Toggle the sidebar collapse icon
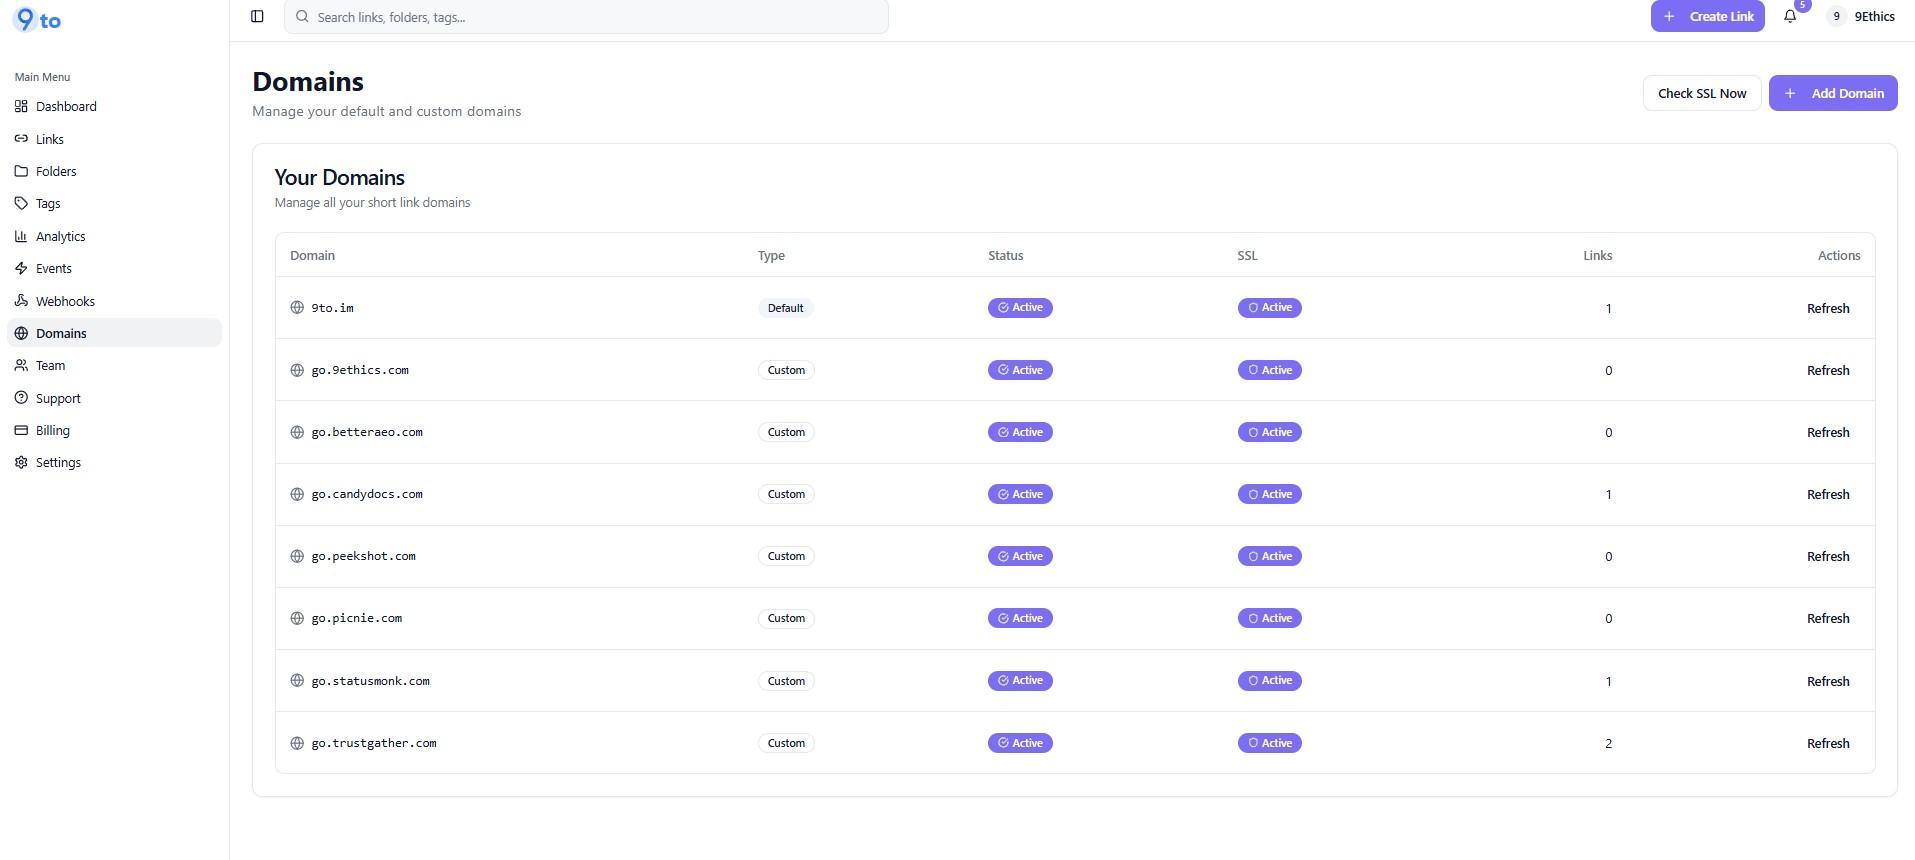Image resolution: width=1915 pixels, height=860 pixels. coord(257,16)
